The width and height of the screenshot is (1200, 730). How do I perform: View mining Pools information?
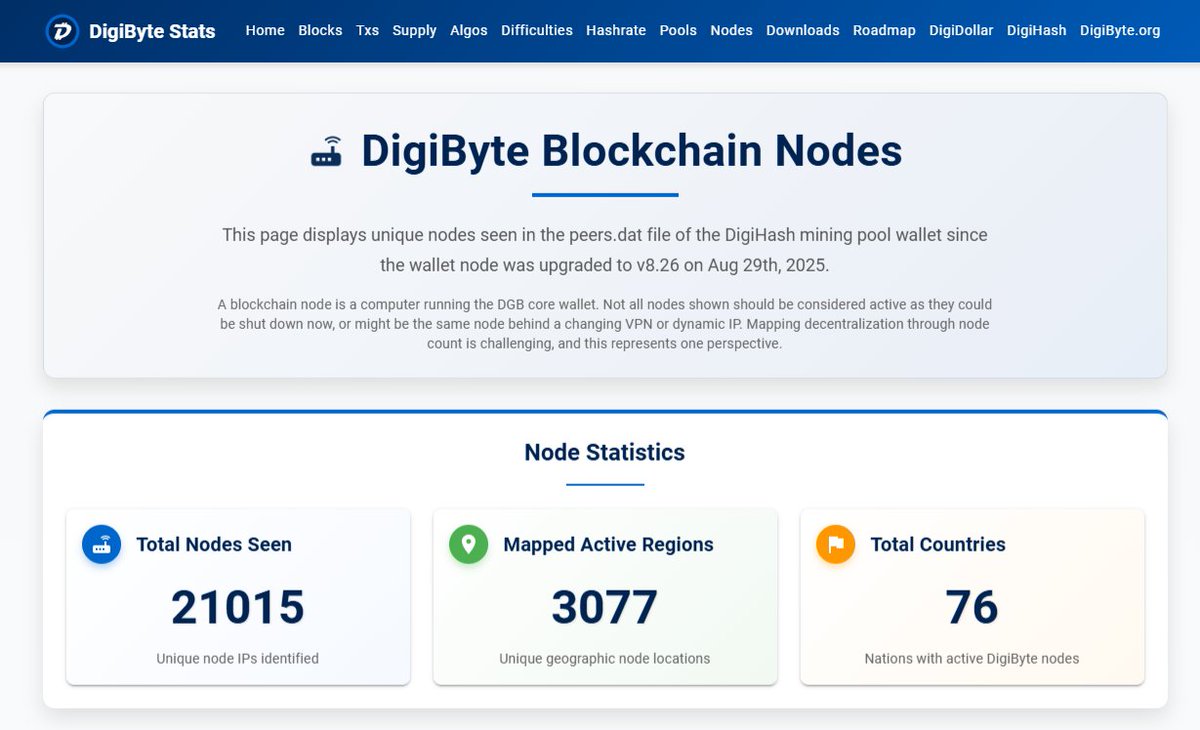coord(678,30)
